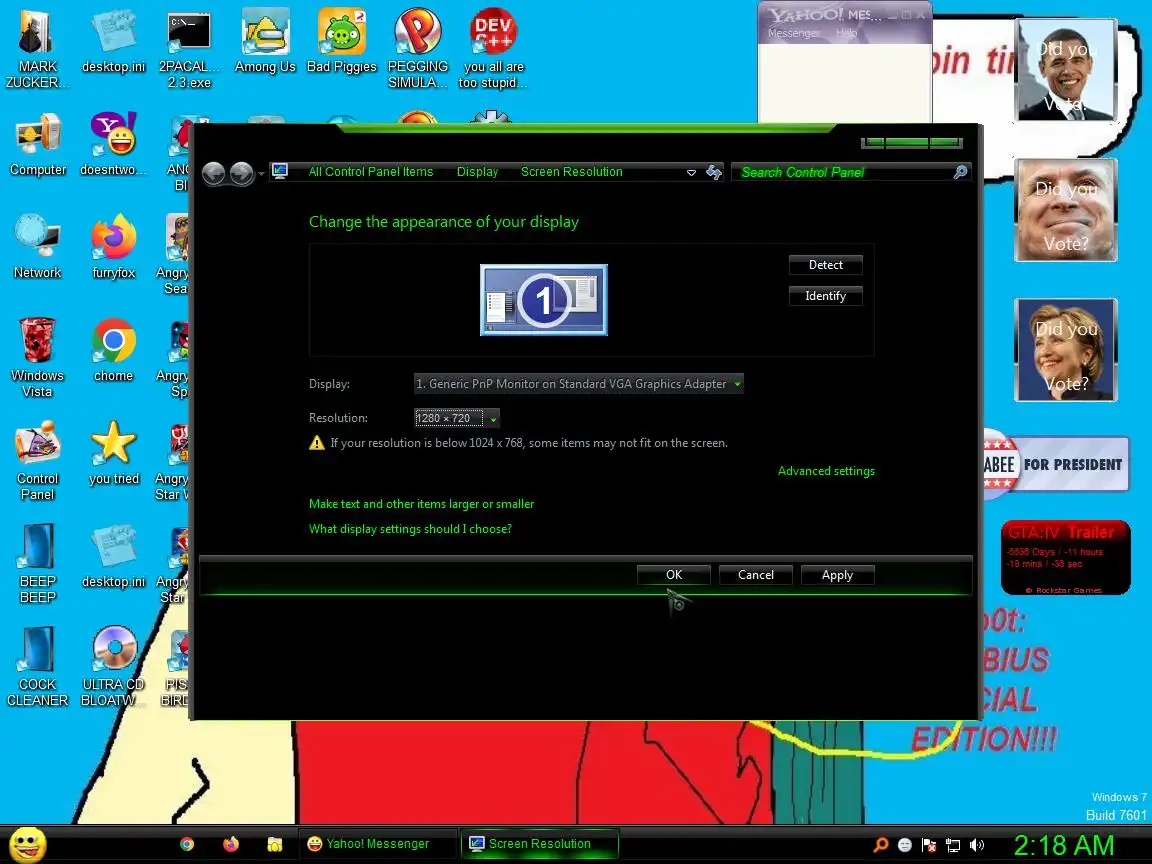1152x864 pixels.
Task: Open the 'you tried' star icon
Action: point(113,453)
